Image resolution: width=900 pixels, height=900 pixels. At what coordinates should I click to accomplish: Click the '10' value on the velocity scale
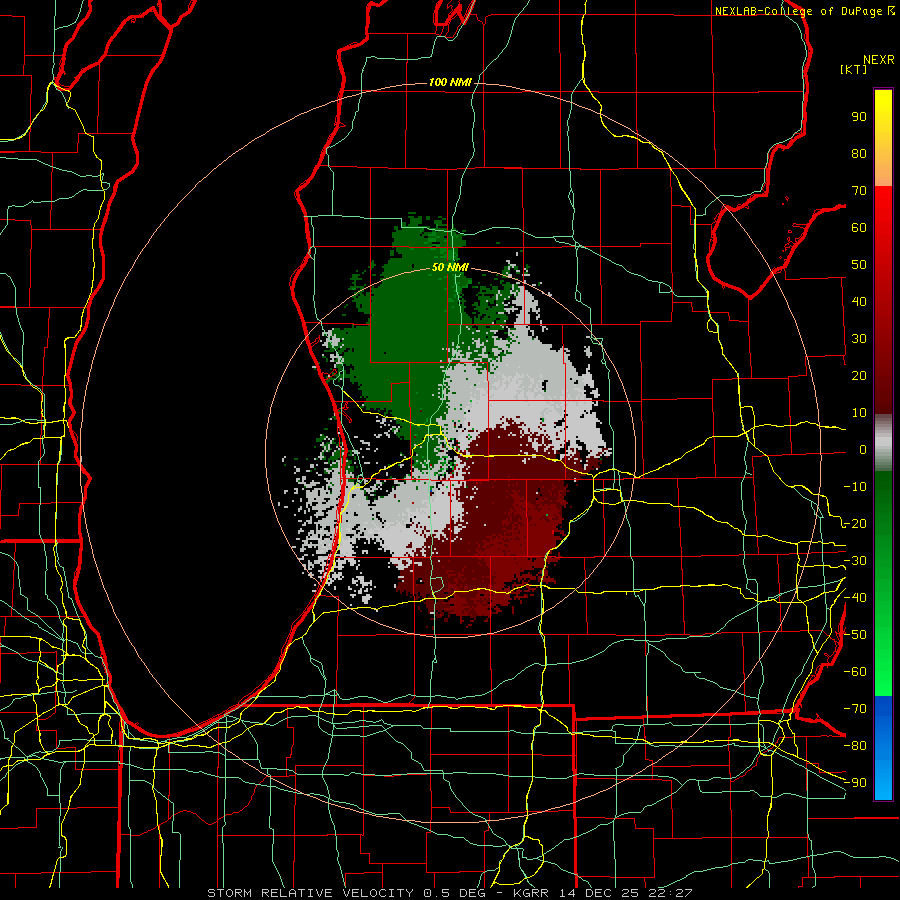pos(859,413)
